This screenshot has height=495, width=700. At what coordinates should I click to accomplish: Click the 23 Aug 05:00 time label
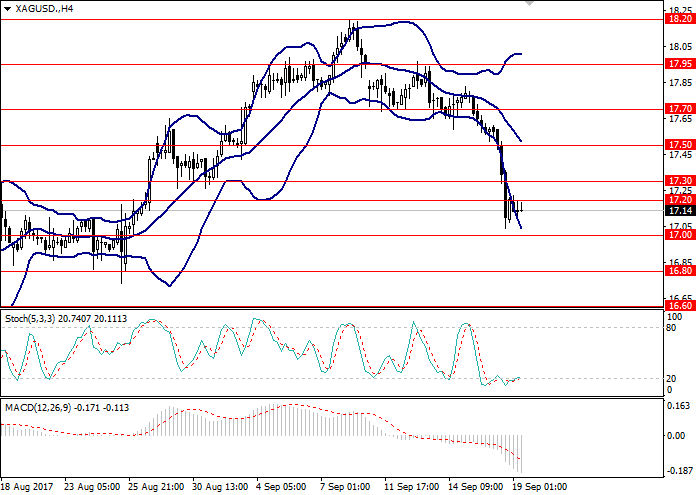coord(92,487)
